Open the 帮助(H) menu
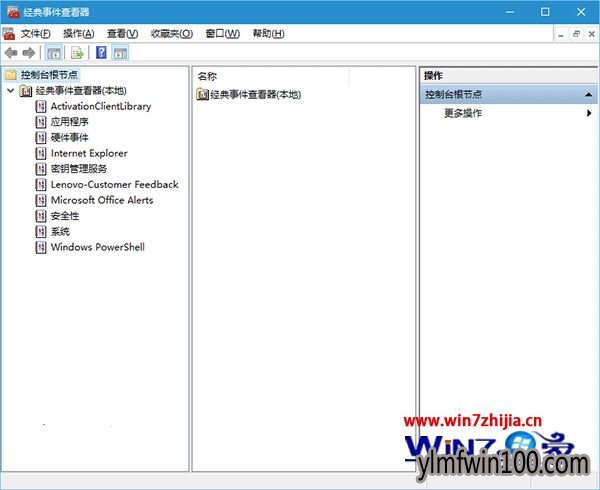 pyautogui.click(x=269, y=34)
